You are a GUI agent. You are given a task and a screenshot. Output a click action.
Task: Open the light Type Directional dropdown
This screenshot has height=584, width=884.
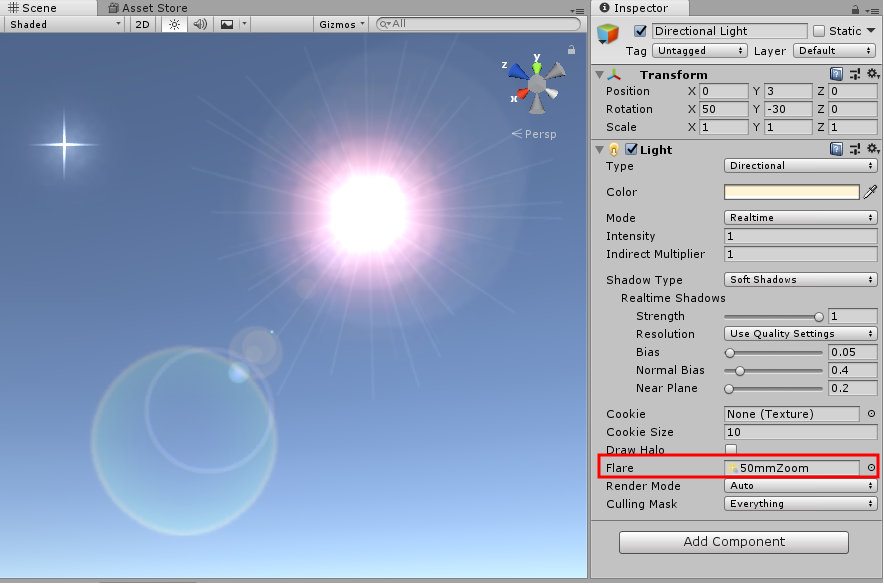(x=801, y=166)
